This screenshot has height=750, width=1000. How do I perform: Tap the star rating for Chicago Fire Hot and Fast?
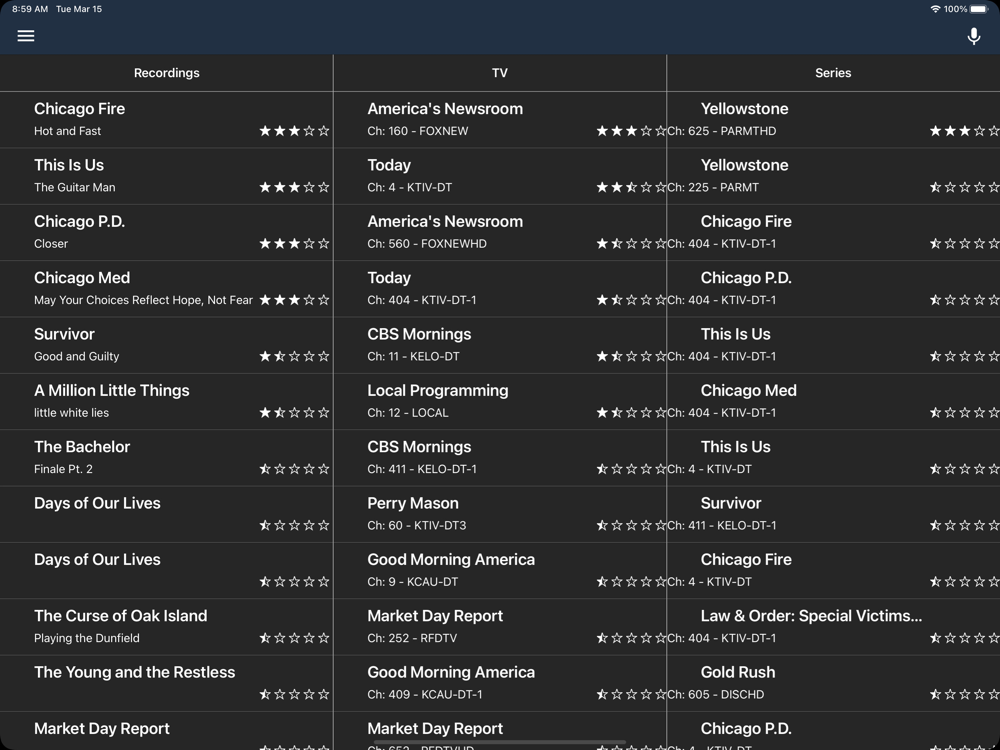point(294,131)
